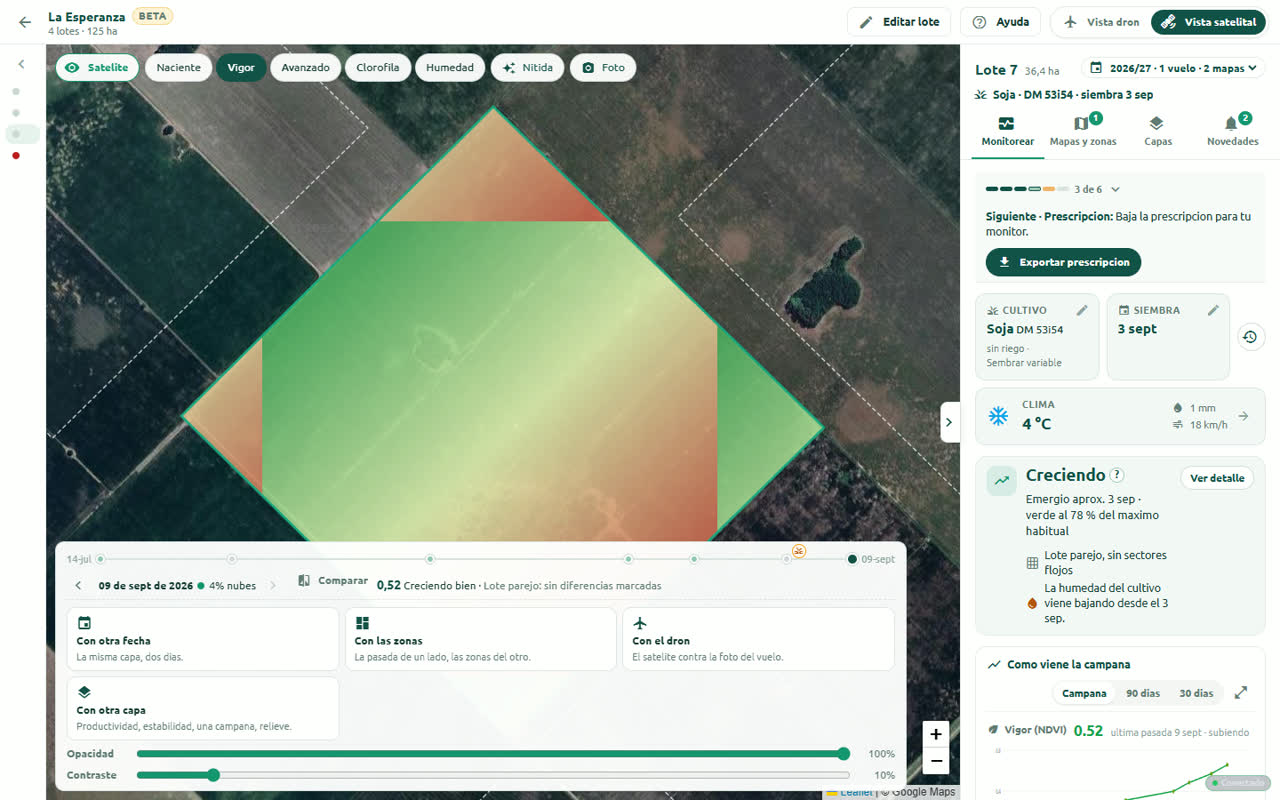Edit the Cultivo card pencil icon
This screenshot has width=1280, height=800.
coord(1082,310)
